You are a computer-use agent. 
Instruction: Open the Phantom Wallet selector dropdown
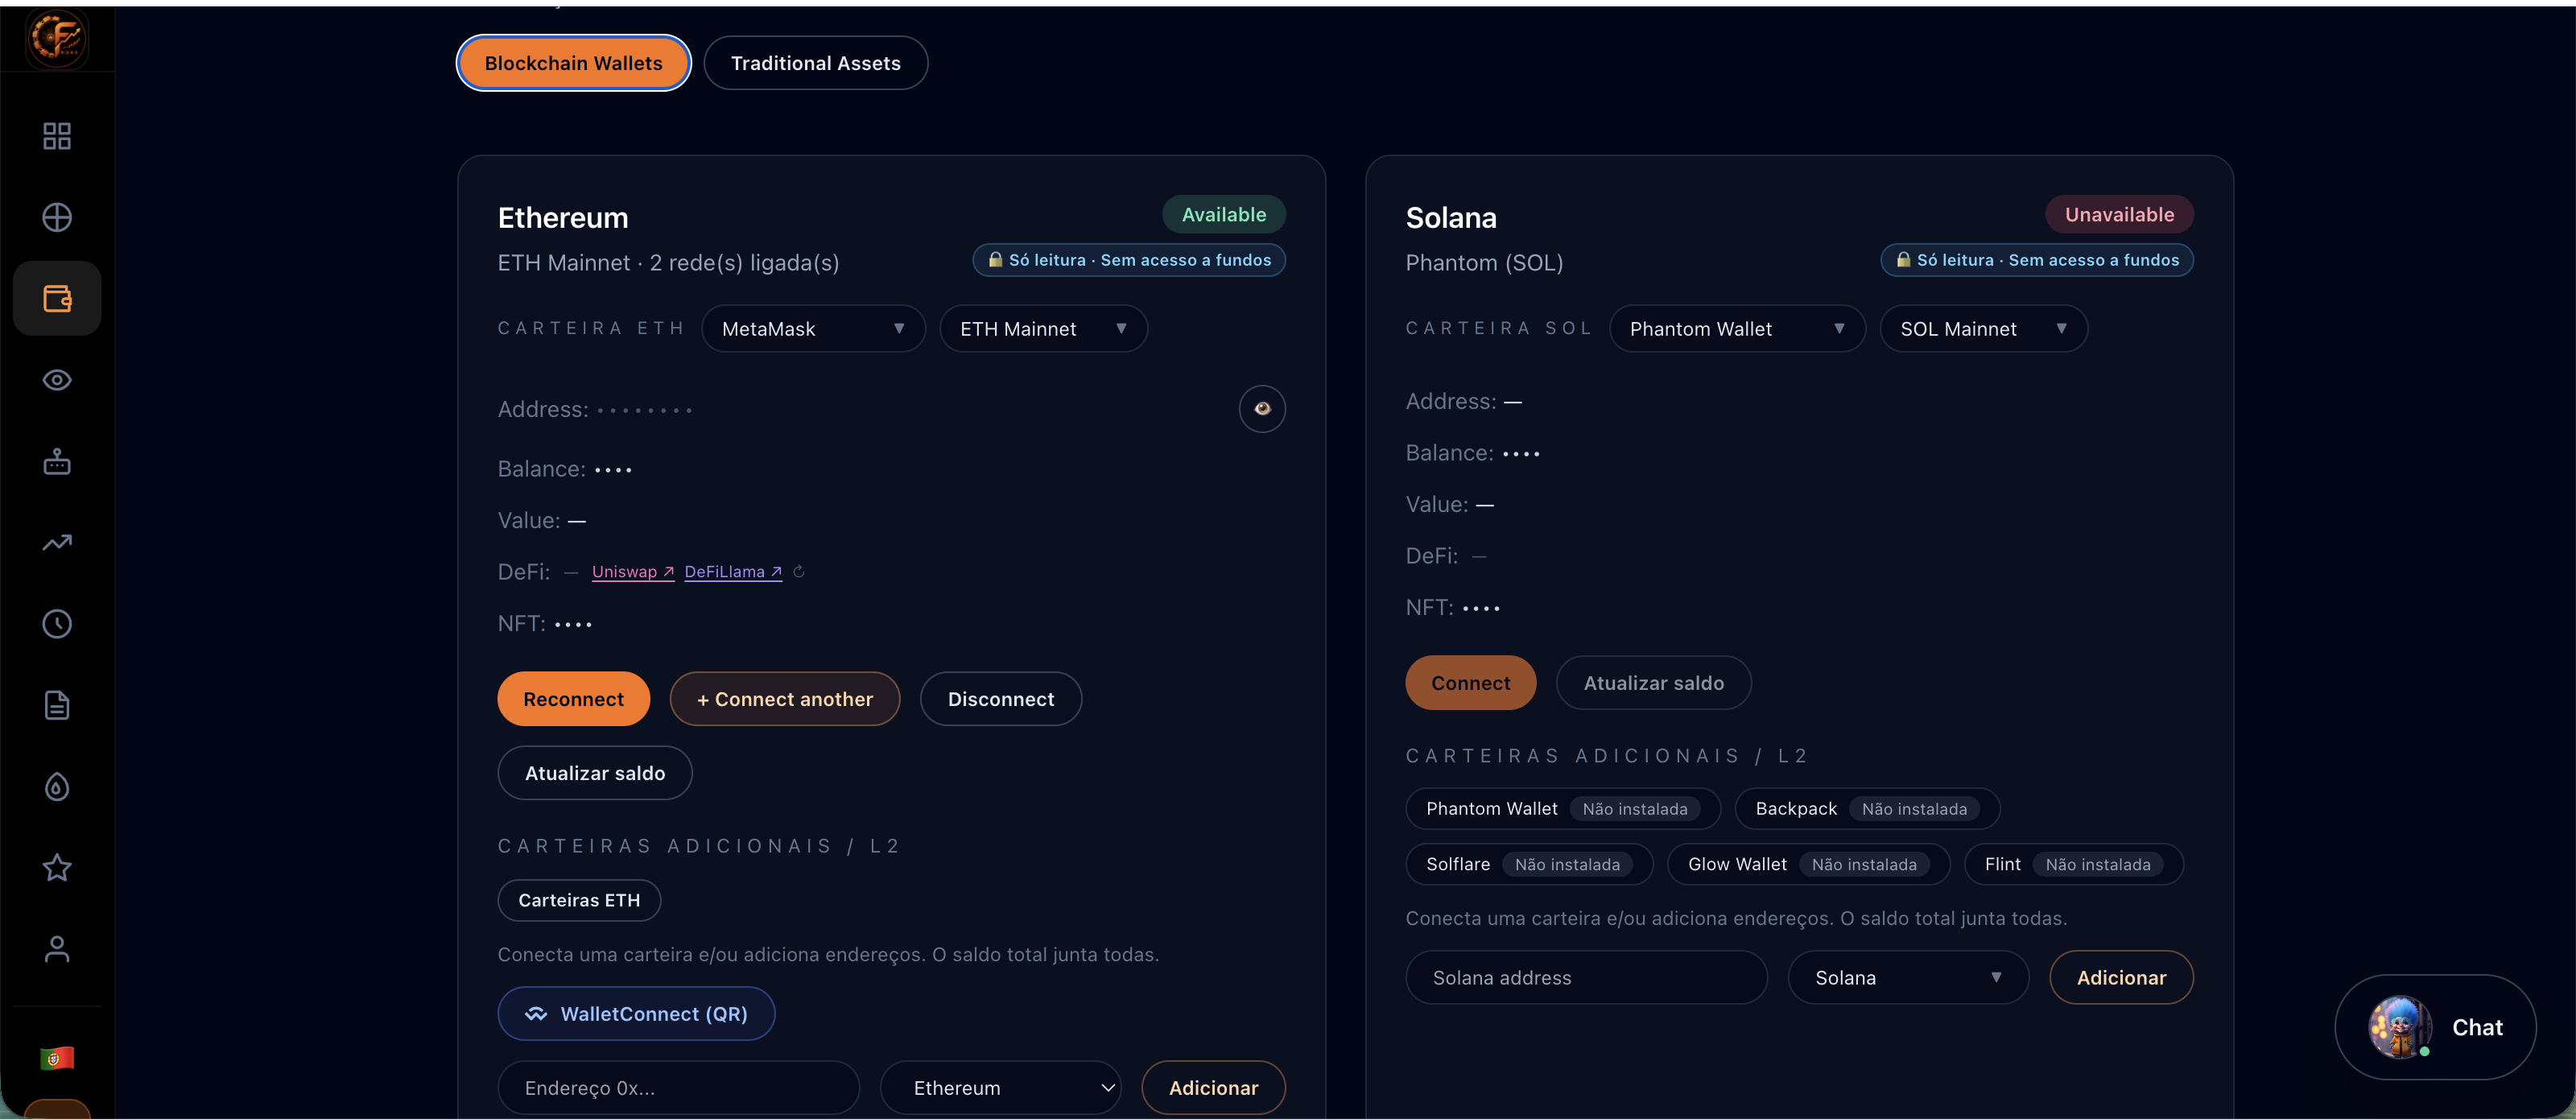click(x=1737, y=329)
